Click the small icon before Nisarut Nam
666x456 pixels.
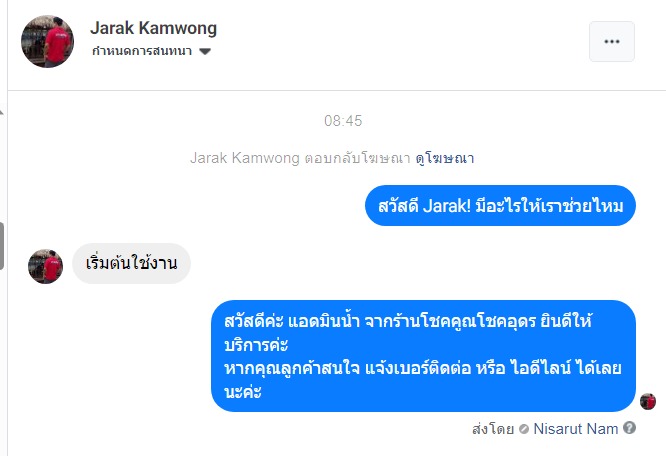coord(524,429)
